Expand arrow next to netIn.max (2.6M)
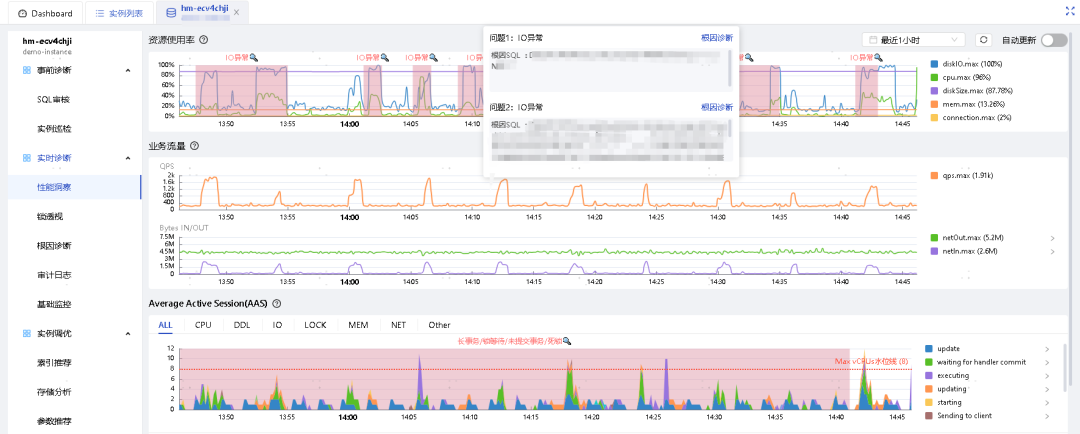 [x=1052, y=251]
